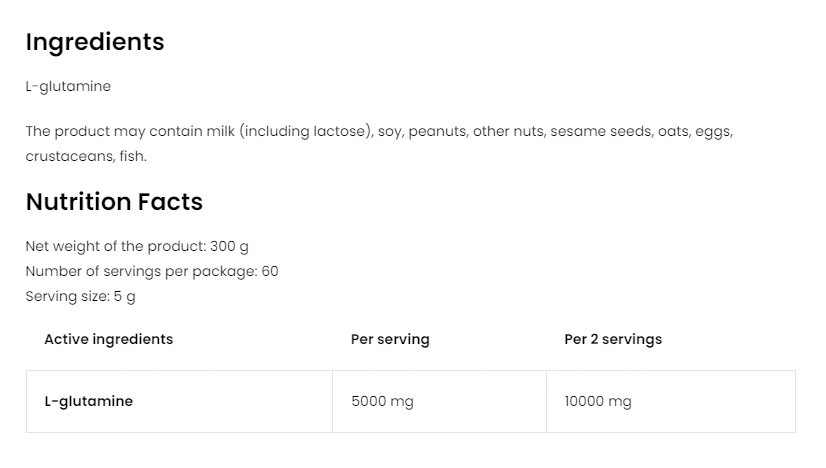Click the "Per serving" column header
826x468 pixels.
click(390, 339)
